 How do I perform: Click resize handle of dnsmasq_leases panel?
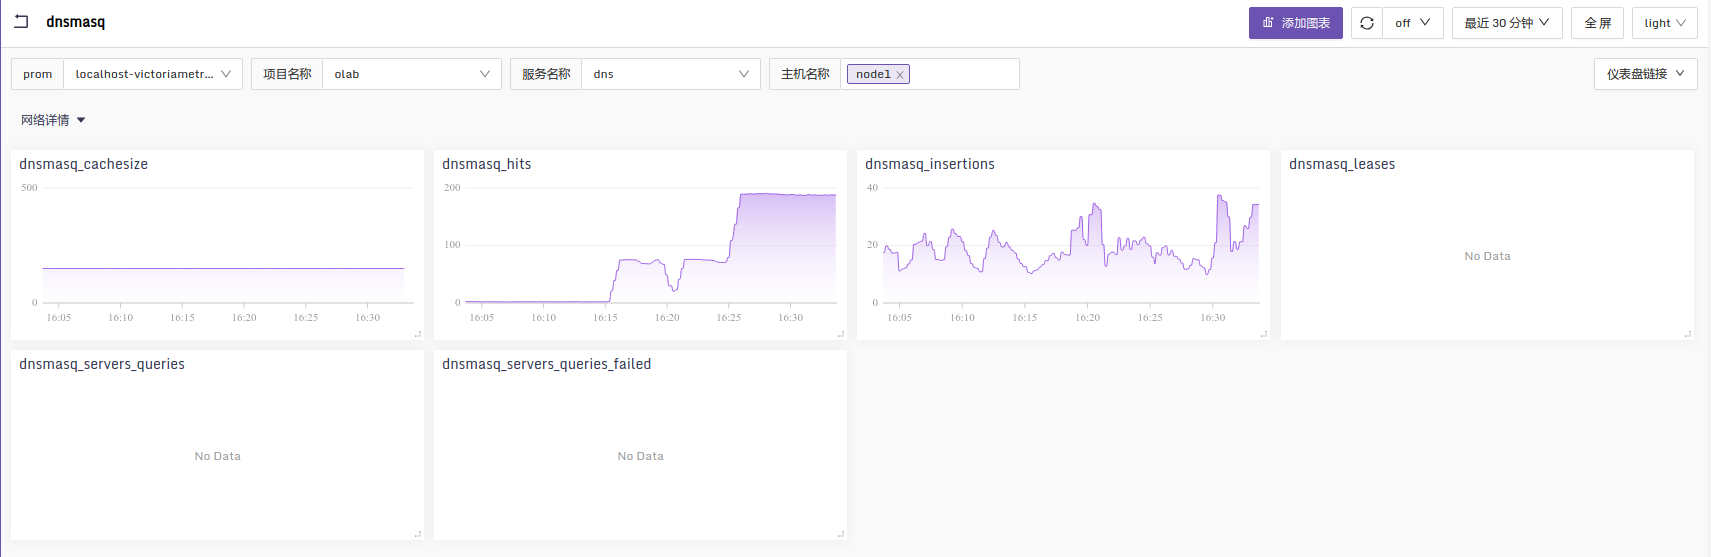click(1688, 334)
